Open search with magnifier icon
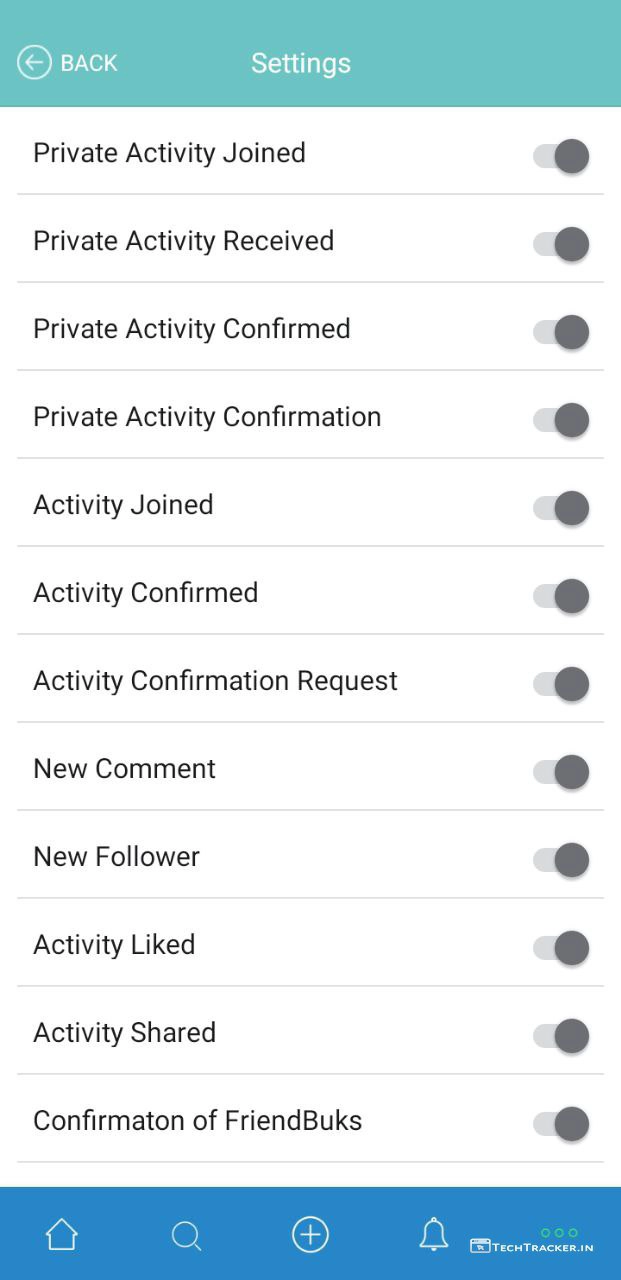The width and height of the screenshot is (621, 1280). (186, 1236)
